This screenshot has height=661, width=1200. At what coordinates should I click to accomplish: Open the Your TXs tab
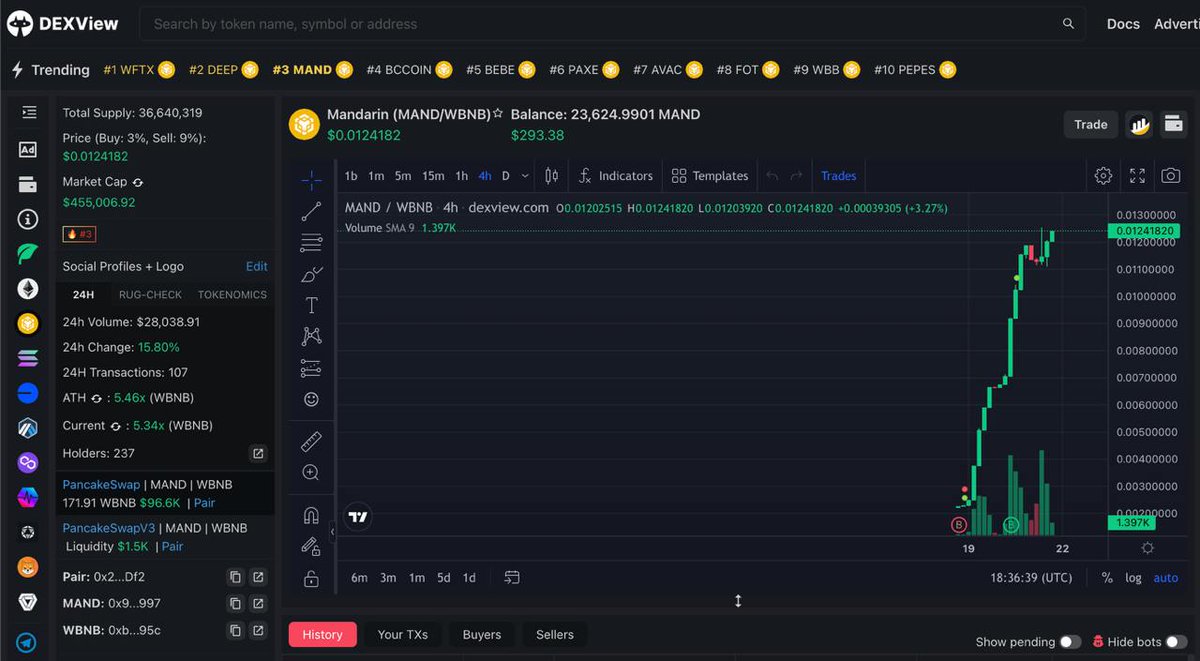click(x=403, y=634)
